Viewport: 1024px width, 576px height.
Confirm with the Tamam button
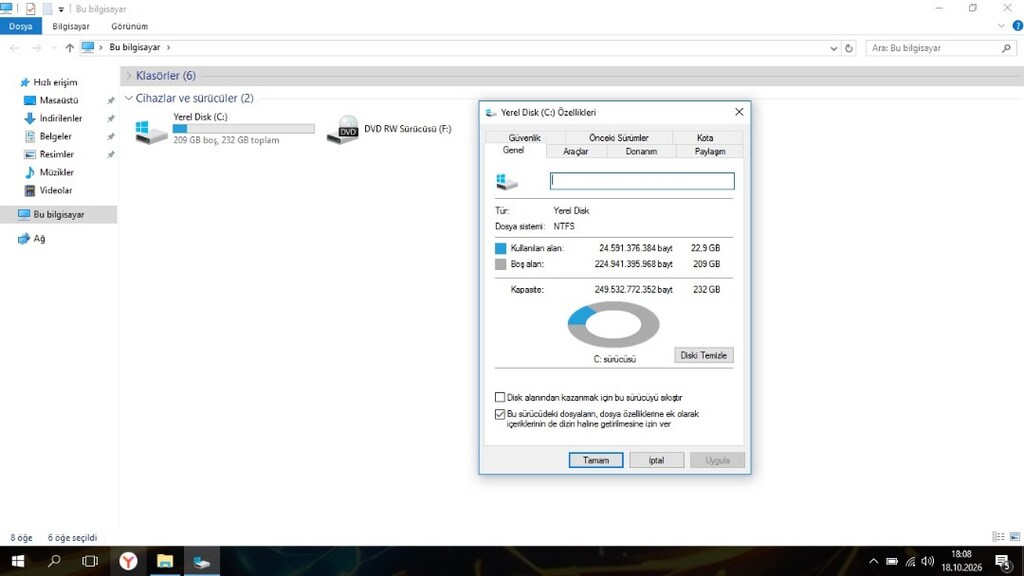(596, 460)
